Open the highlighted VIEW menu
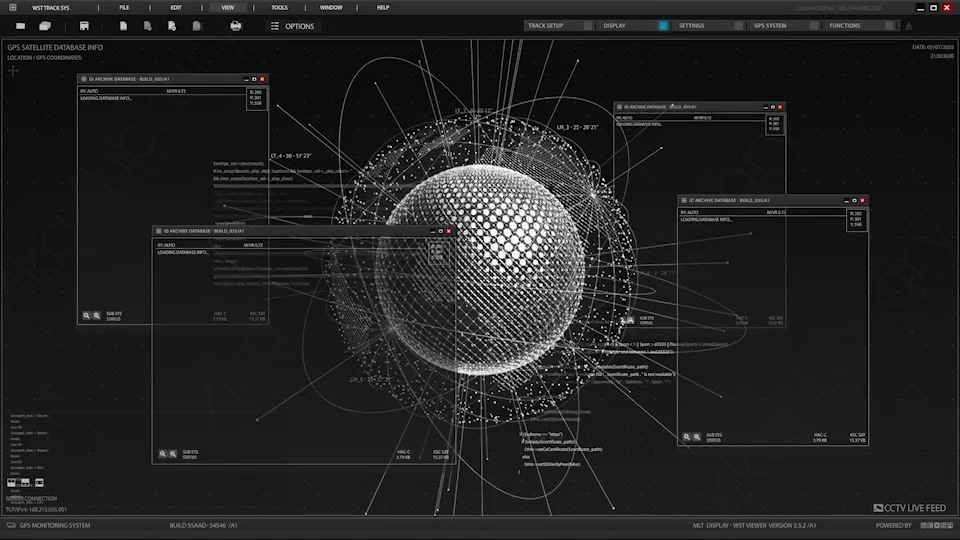The width and height of the screenshot is (960, 540). coord(228,8)
